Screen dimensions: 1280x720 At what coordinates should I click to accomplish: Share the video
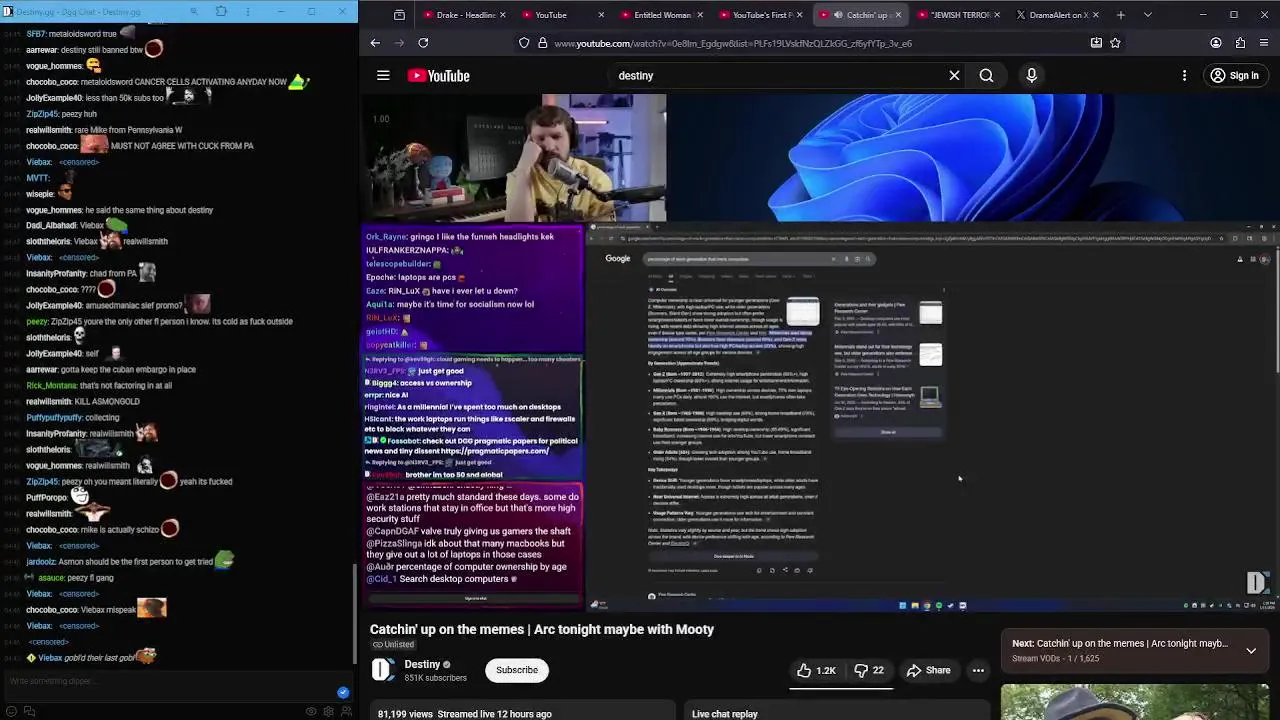click(928, 670)
